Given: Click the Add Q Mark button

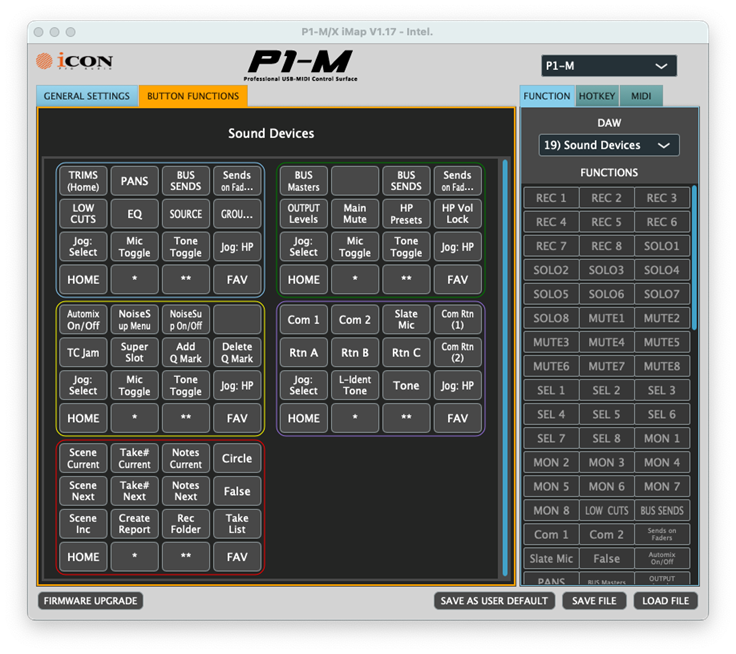Looking at the screenshot, I should (186, 353).
